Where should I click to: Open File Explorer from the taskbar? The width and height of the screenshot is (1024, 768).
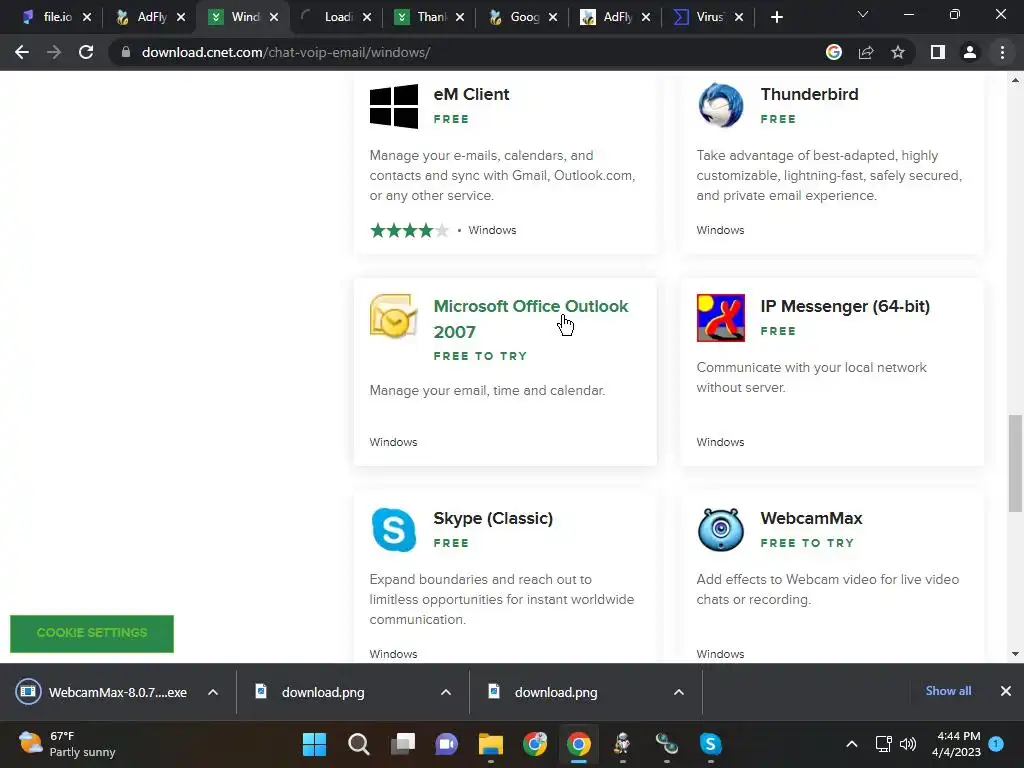click(490, 744)
